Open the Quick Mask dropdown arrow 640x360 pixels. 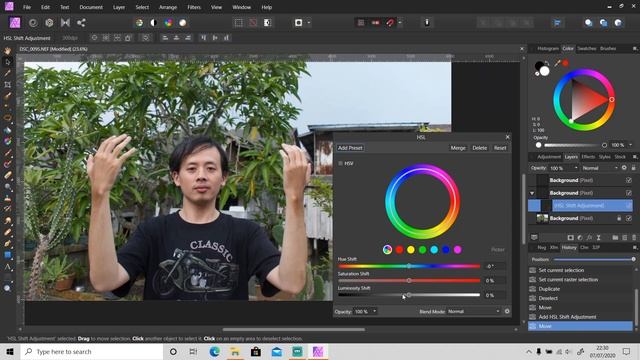[x=309, y=23]
